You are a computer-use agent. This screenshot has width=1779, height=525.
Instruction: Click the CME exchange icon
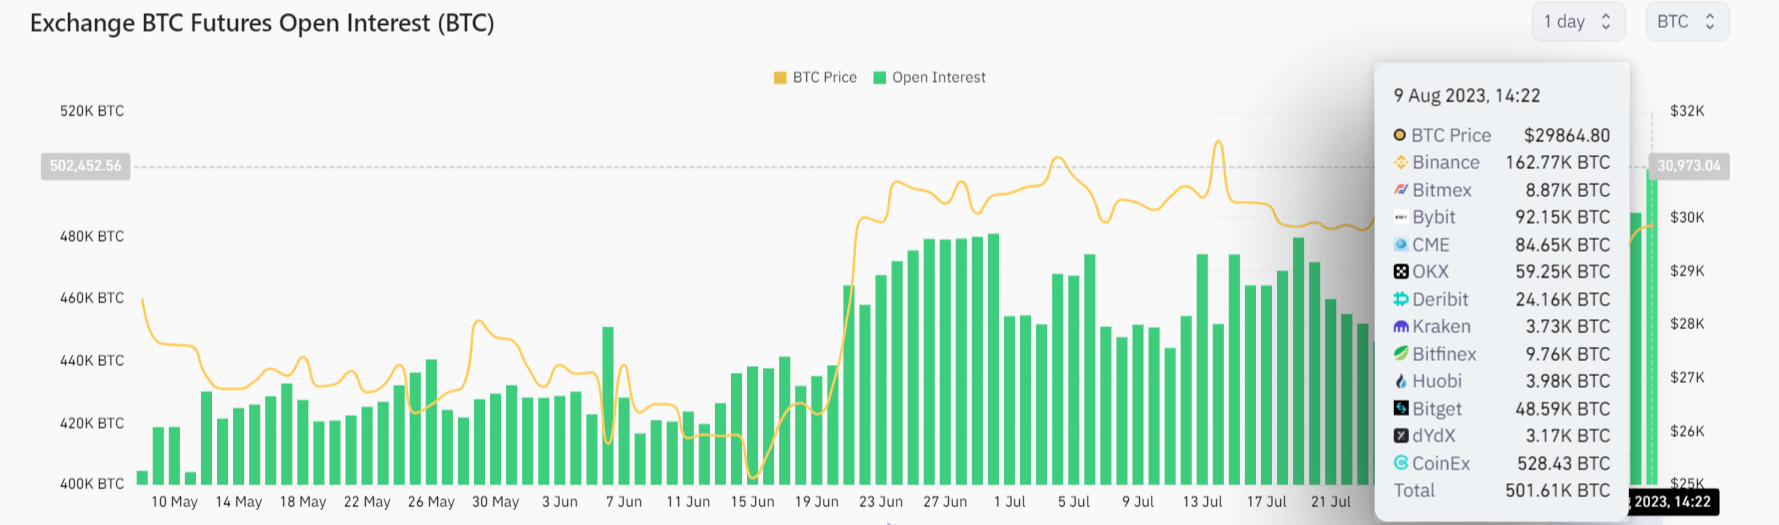1401,245
